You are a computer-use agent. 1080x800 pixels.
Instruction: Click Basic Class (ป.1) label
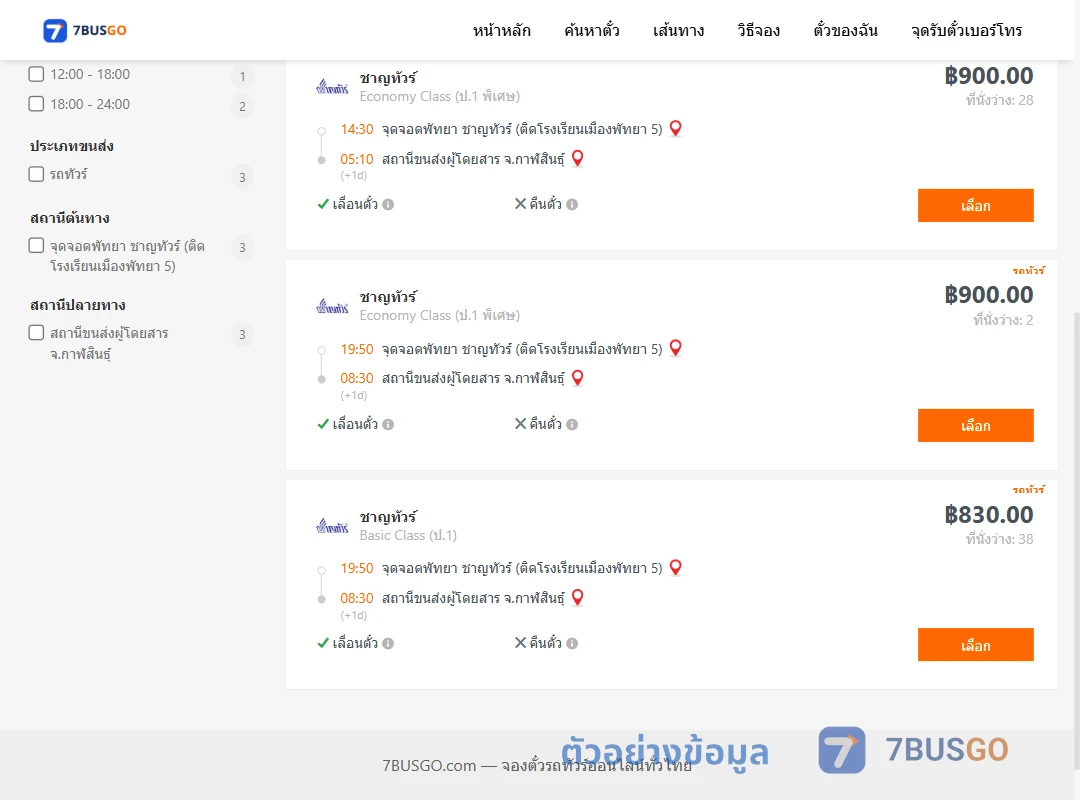pos(408,535)
